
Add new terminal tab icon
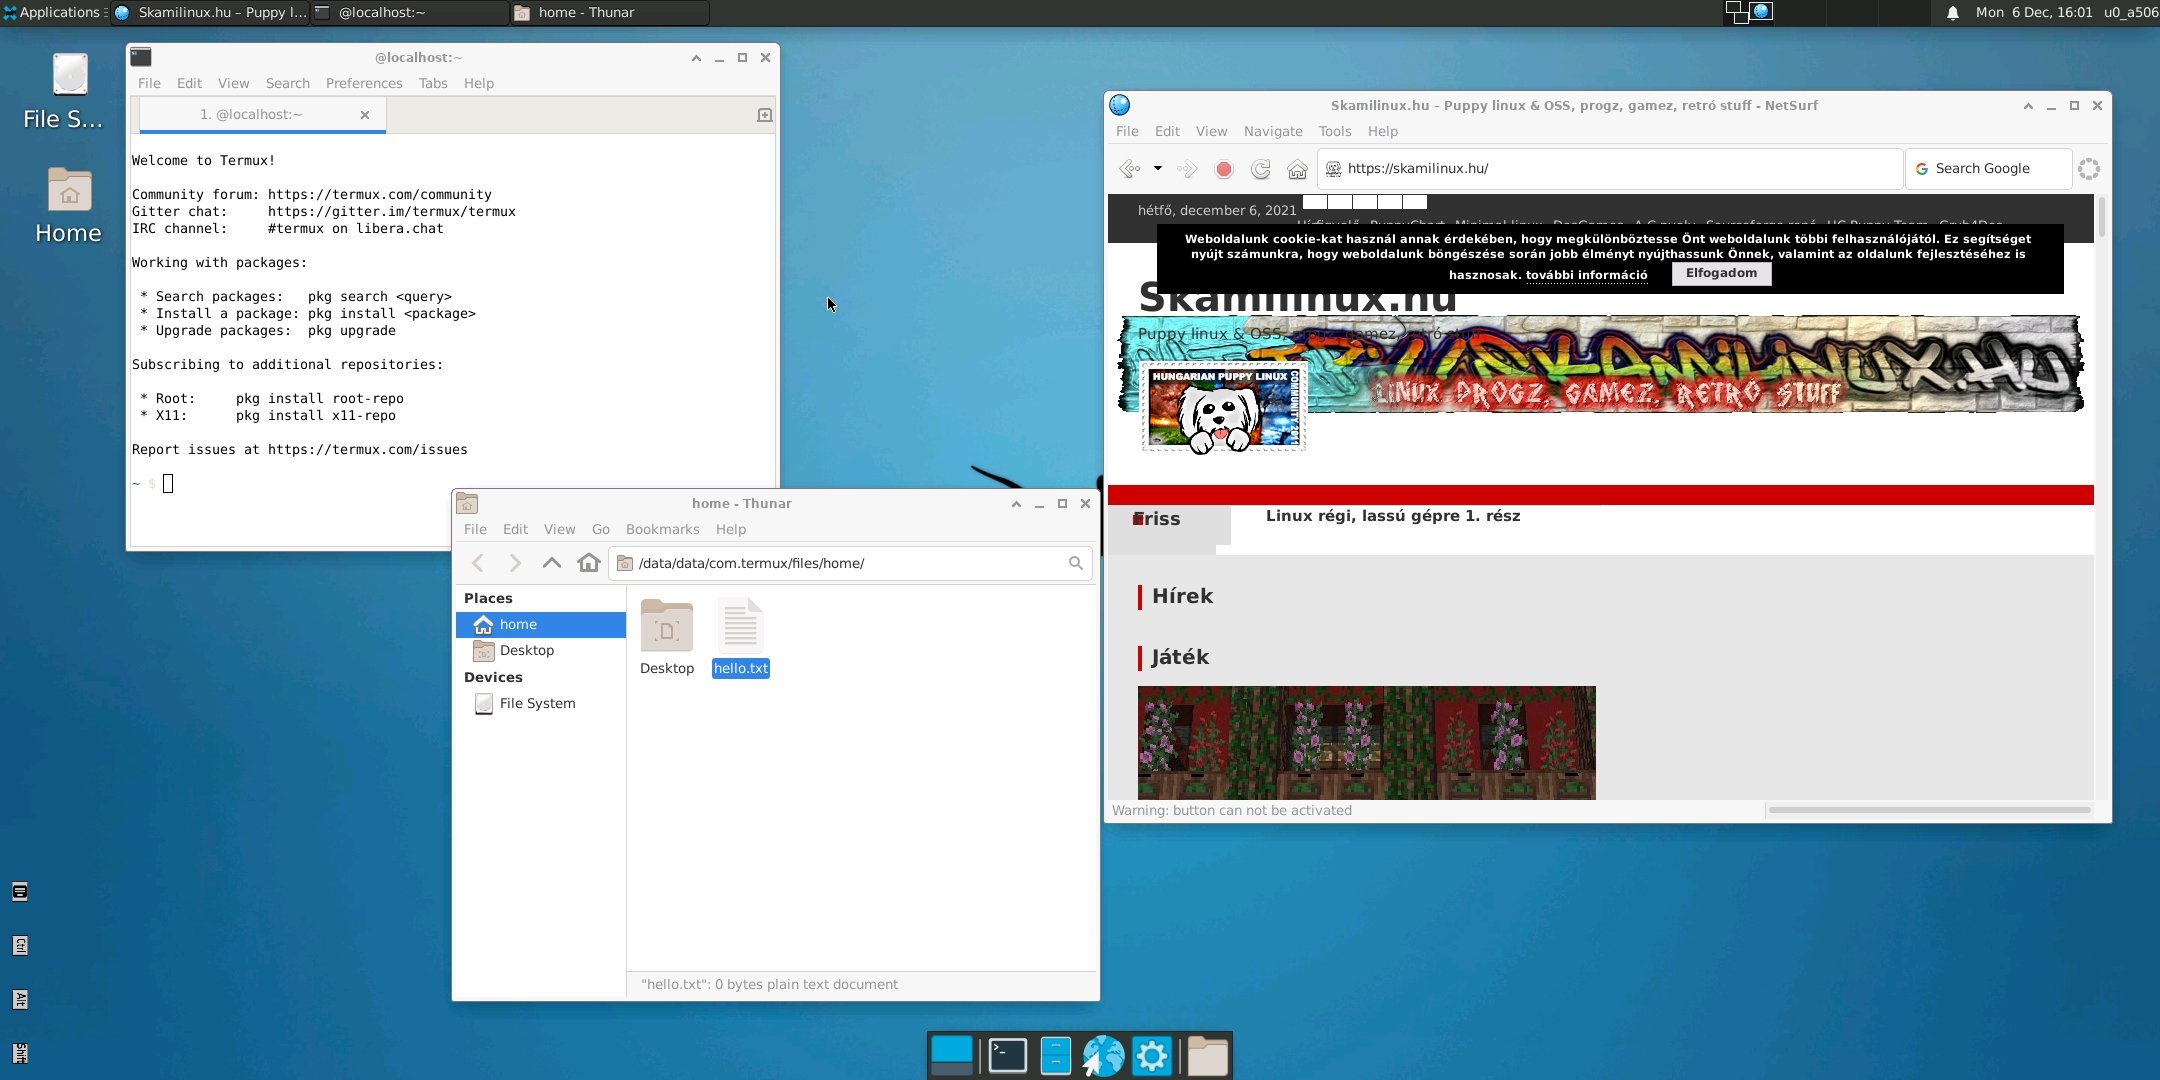[765, 115]
